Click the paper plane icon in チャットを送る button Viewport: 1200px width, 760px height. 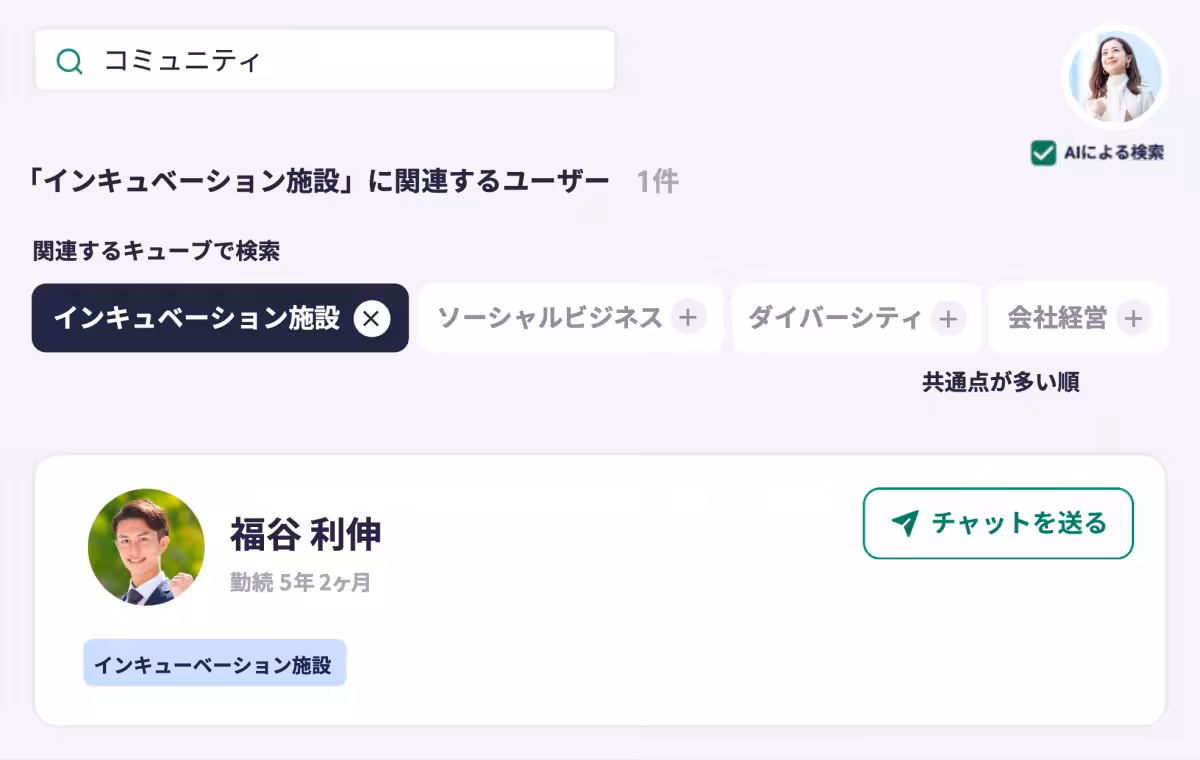[903, 522]
